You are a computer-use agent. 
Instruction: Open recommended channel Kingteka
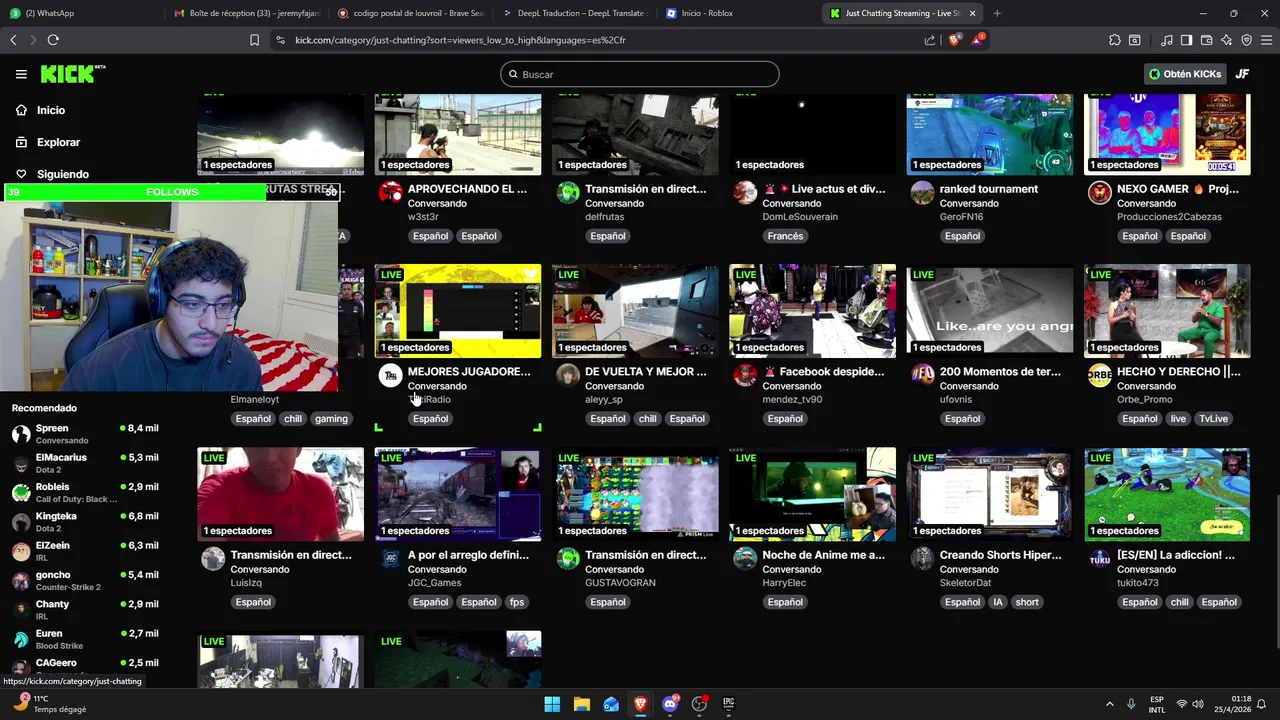pyautogui.click(x=85, y=522)
